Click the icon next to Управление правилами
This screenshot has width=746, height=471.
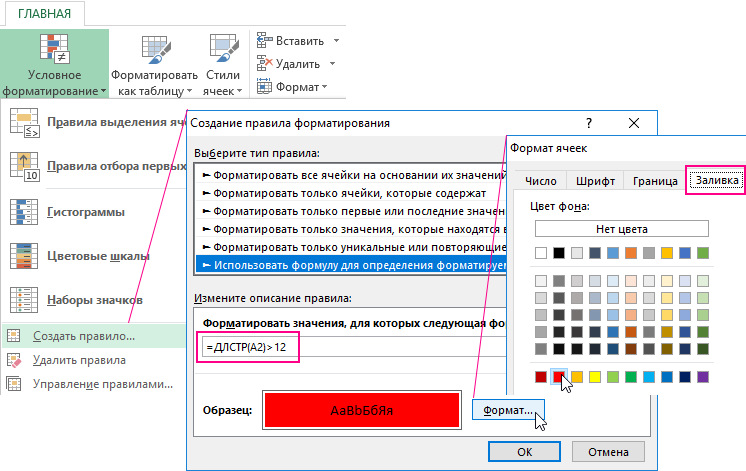click(x=14, y=384)
